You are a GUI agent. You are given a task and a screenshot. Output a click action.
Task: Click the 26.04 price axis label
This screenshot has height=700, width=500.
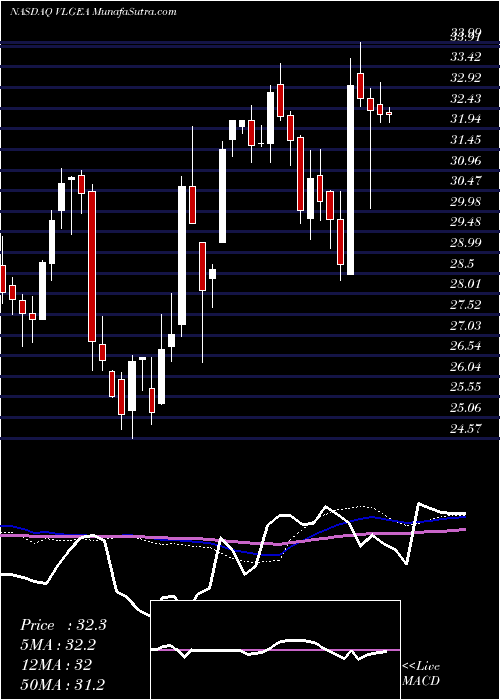point(466,367)
